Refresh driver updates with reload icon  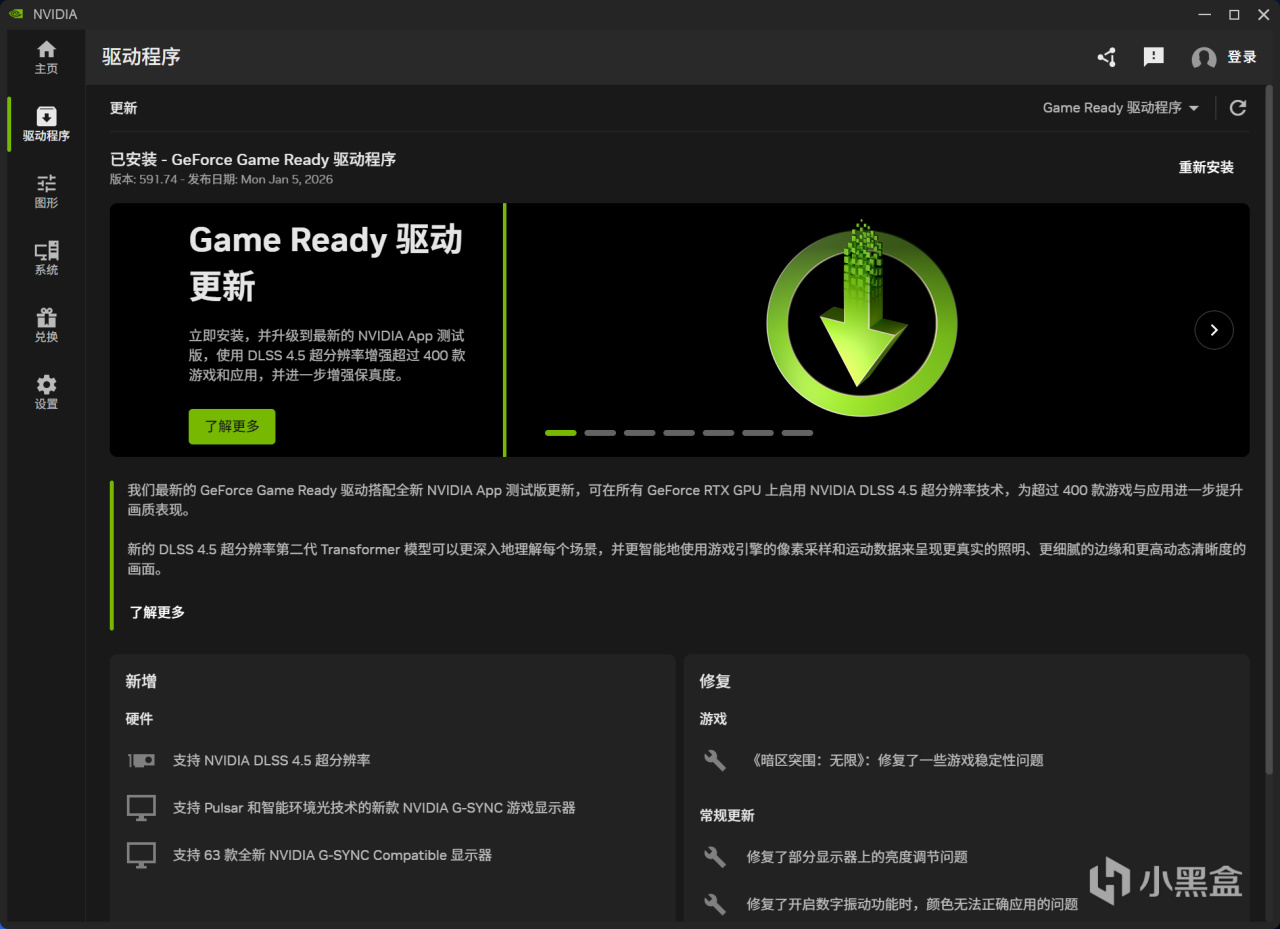pos(1238,108)
